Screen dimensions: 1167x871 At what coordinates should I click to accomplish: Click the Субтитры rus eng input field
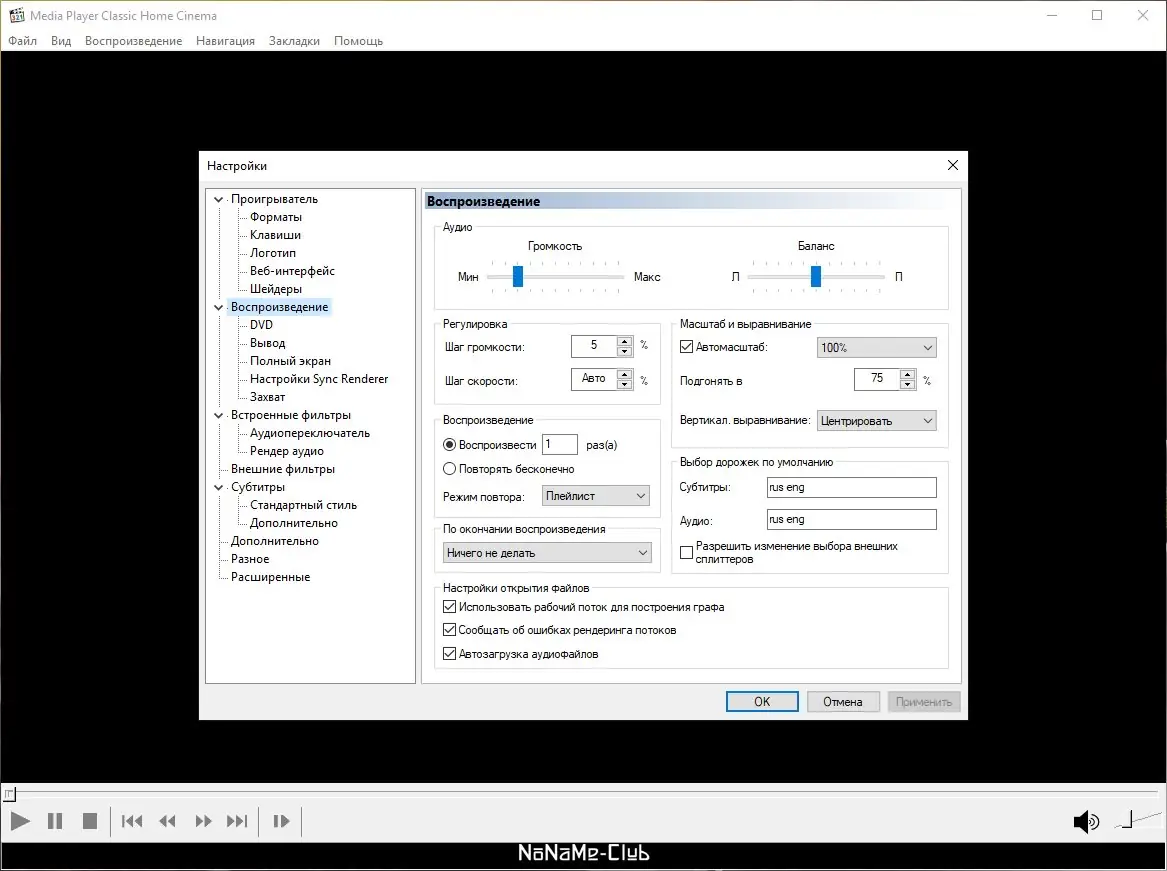coord(851,487)
